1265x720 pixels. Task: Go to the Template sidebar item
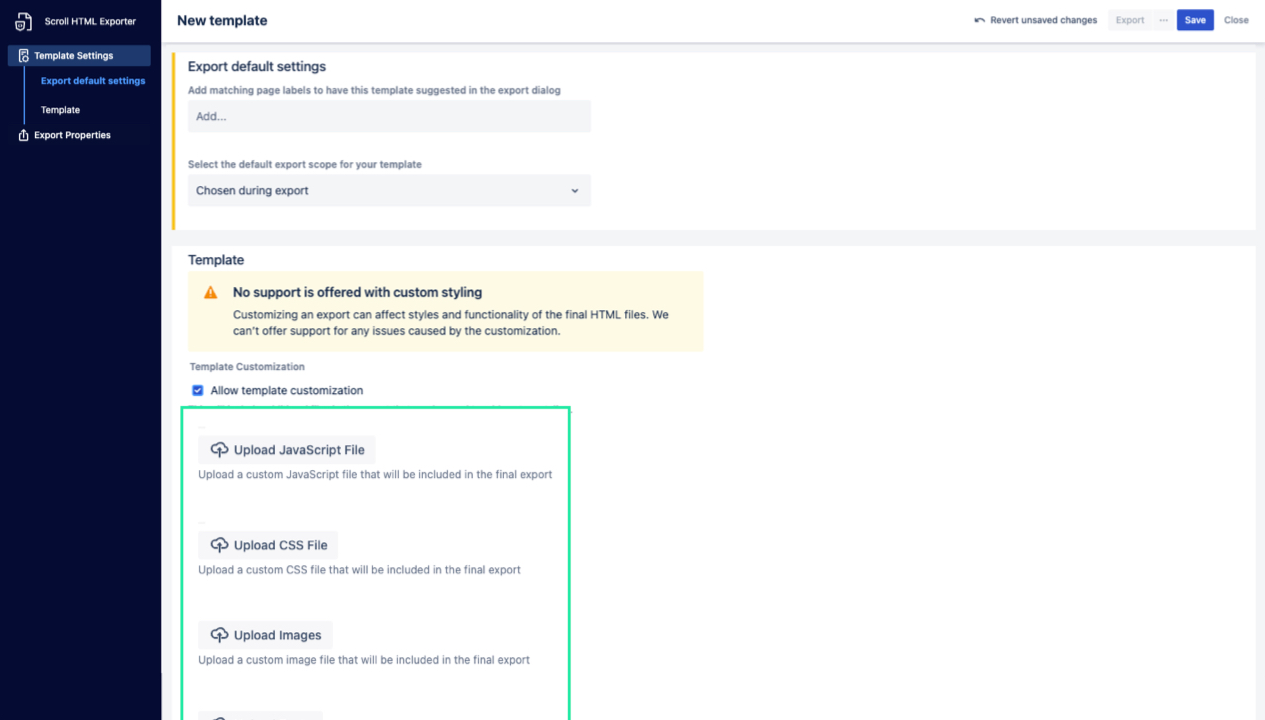coord(60,110)
